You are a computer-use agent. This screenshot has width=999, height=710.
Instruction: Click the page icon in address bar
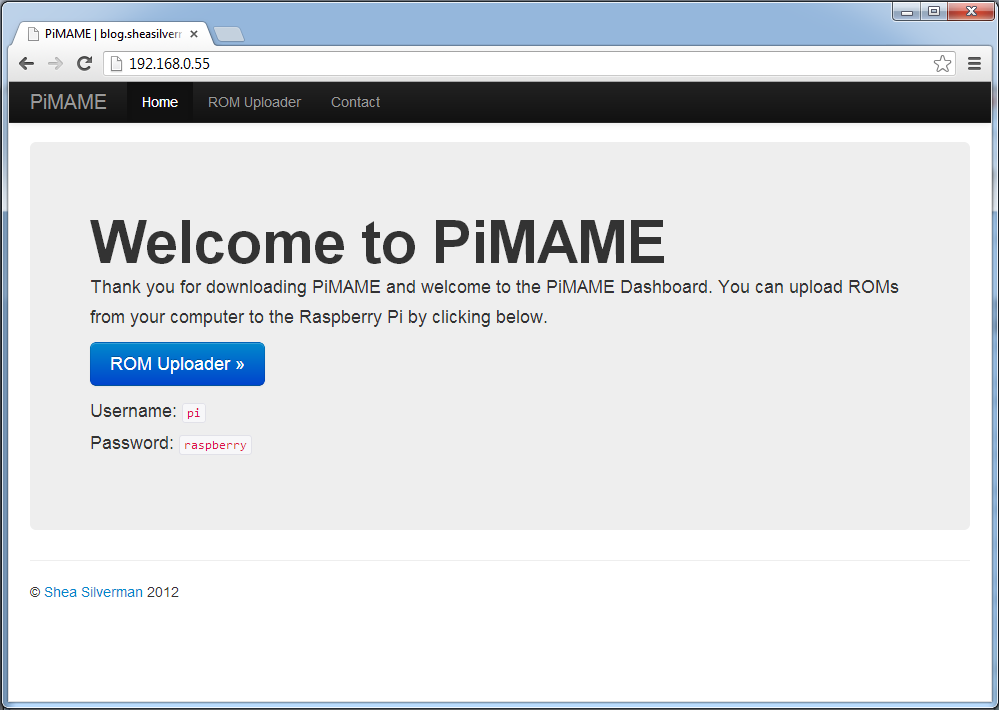(116, 64)
